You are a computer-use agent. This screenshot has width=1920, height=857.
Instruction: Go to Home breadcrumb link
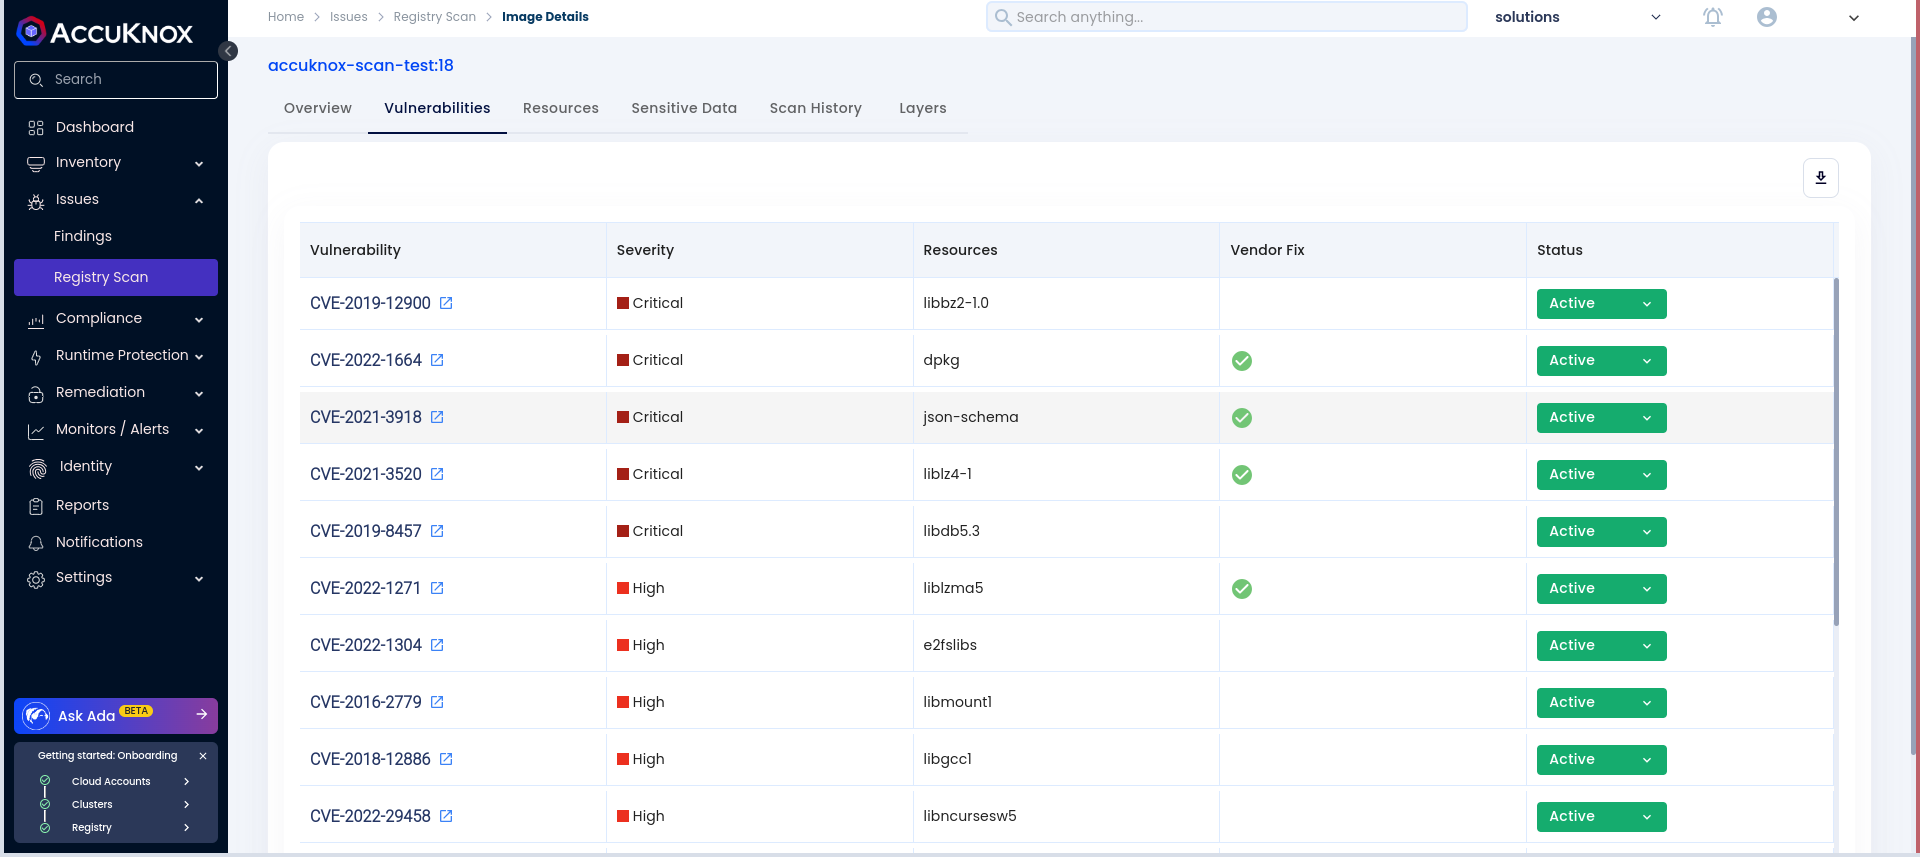(x=286, y=17)
